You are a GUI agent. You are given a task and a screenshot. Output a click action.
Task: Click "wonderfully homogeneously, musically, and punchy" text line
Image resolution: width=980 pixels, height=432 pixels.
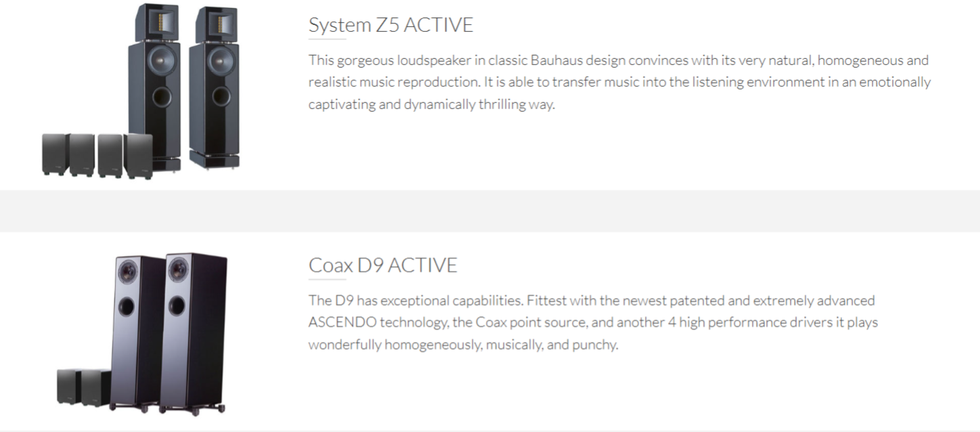coord(463,344)
